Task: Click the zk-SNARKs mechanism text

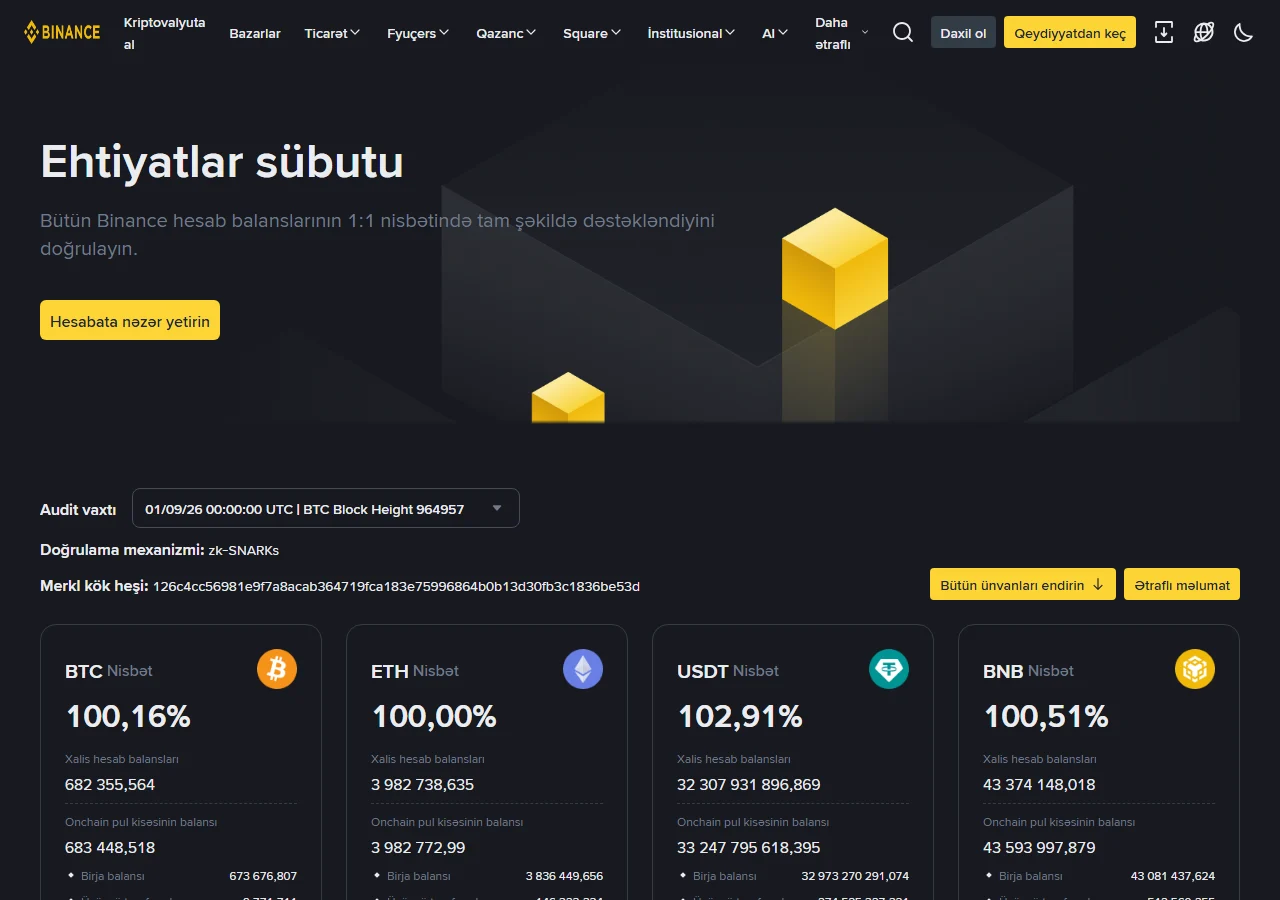Action: (x=244, y=550)
